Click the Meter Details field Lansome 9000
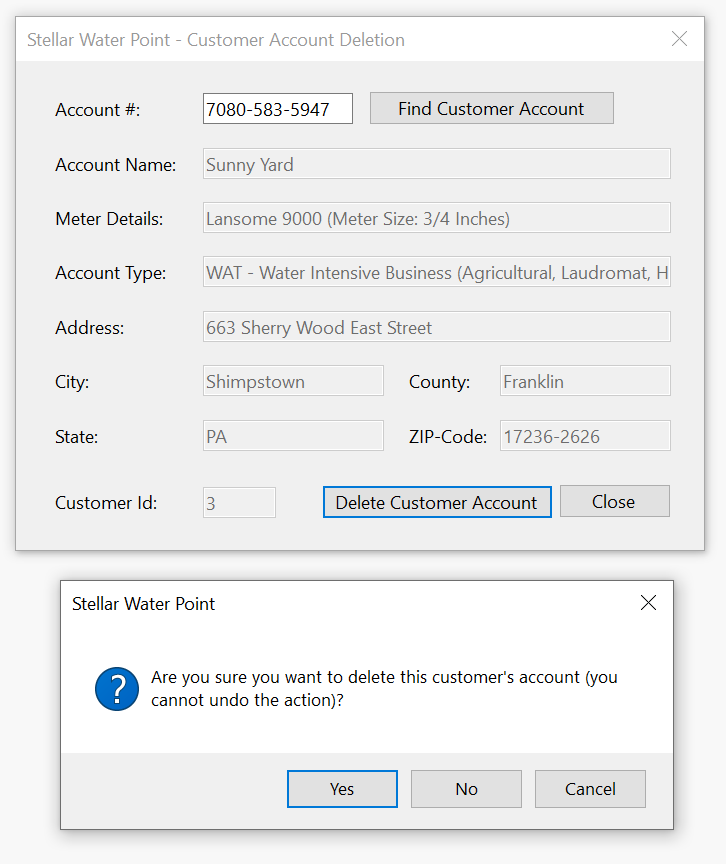Viewport: 726px width, 864px height. [x=436, y=218]
